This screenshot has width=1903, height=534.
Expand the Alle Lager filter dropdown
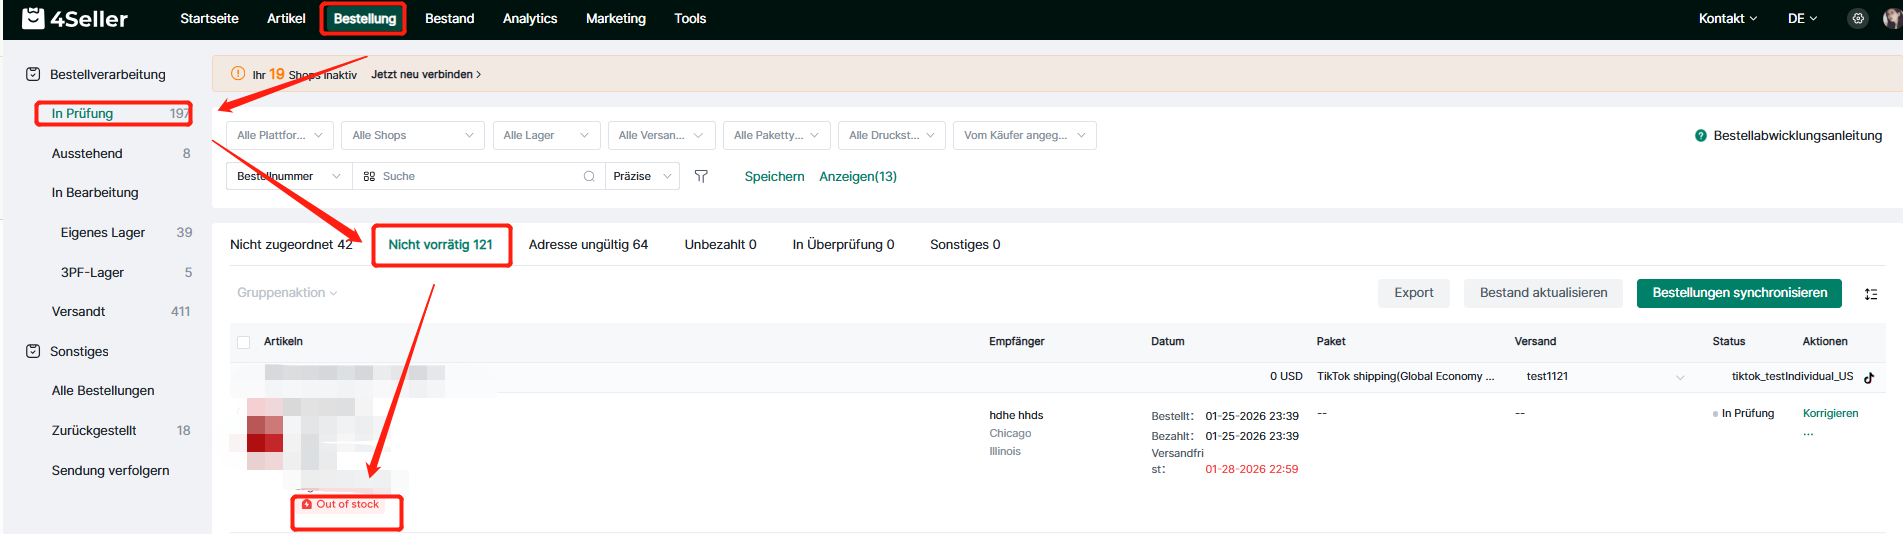(546, 135)
